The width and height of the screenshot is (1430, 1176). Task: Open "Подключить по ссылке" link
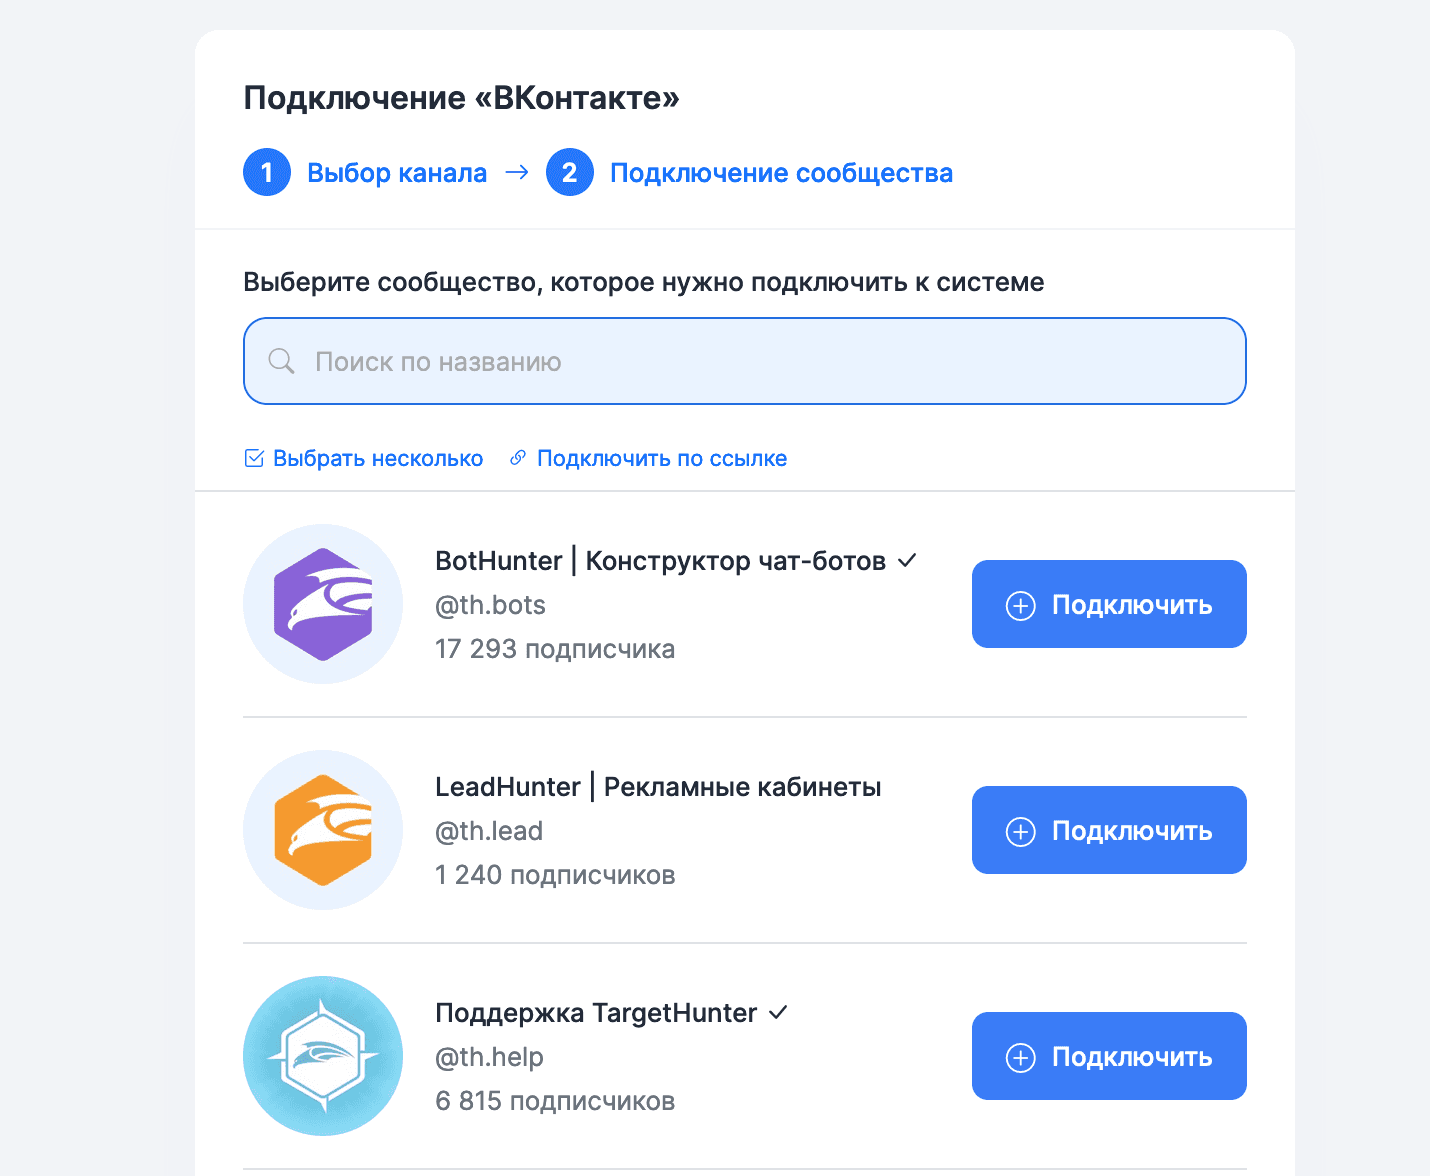point(661,458)
